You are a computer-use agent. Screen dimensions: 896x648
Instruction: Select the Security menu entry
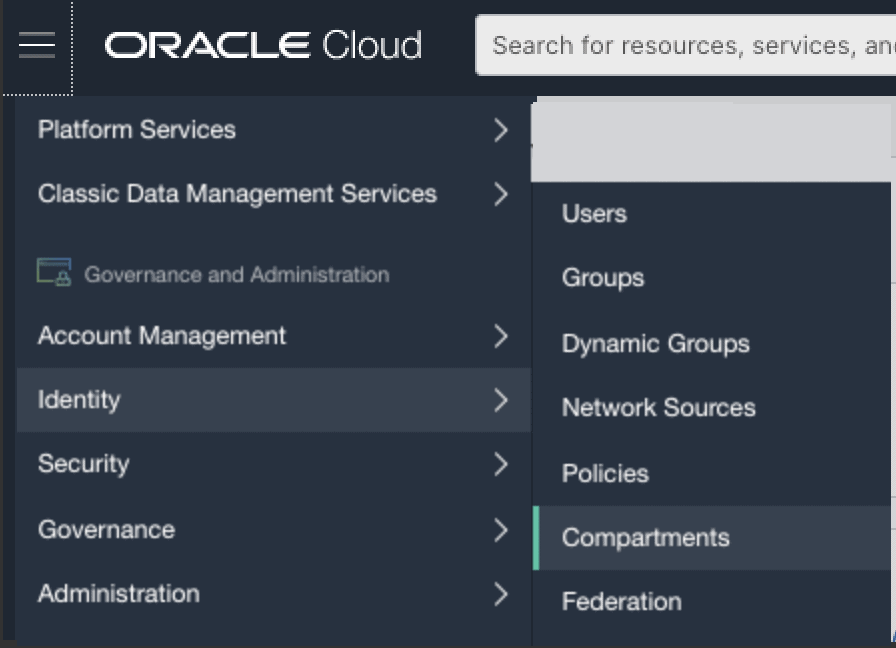[84, 464]
